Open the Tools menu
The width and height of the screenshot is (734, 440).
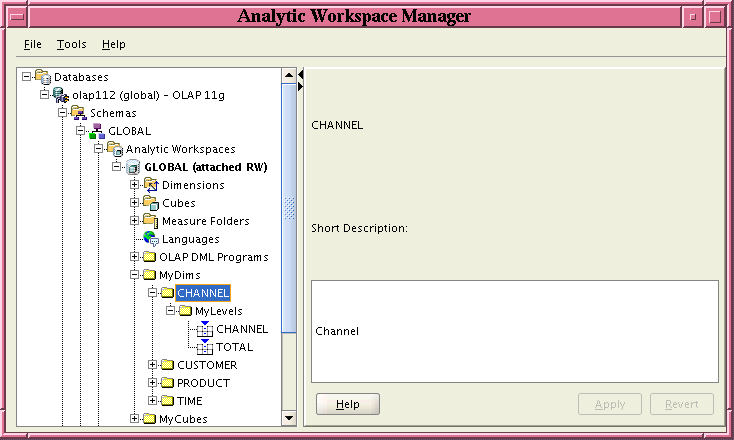coord(71,45)
